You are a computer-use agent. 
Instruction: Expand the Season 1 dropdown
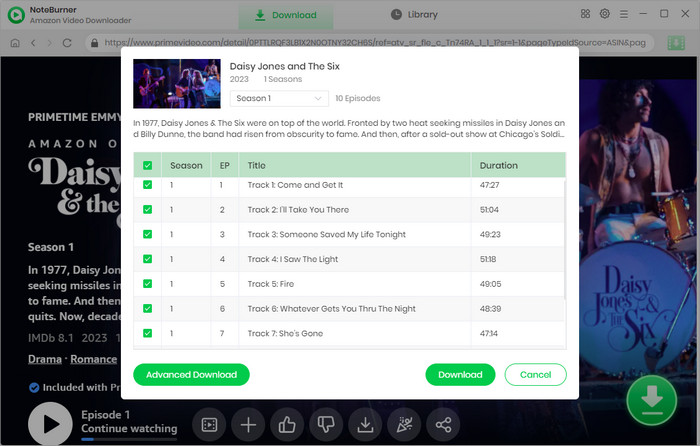pos(279,98)
